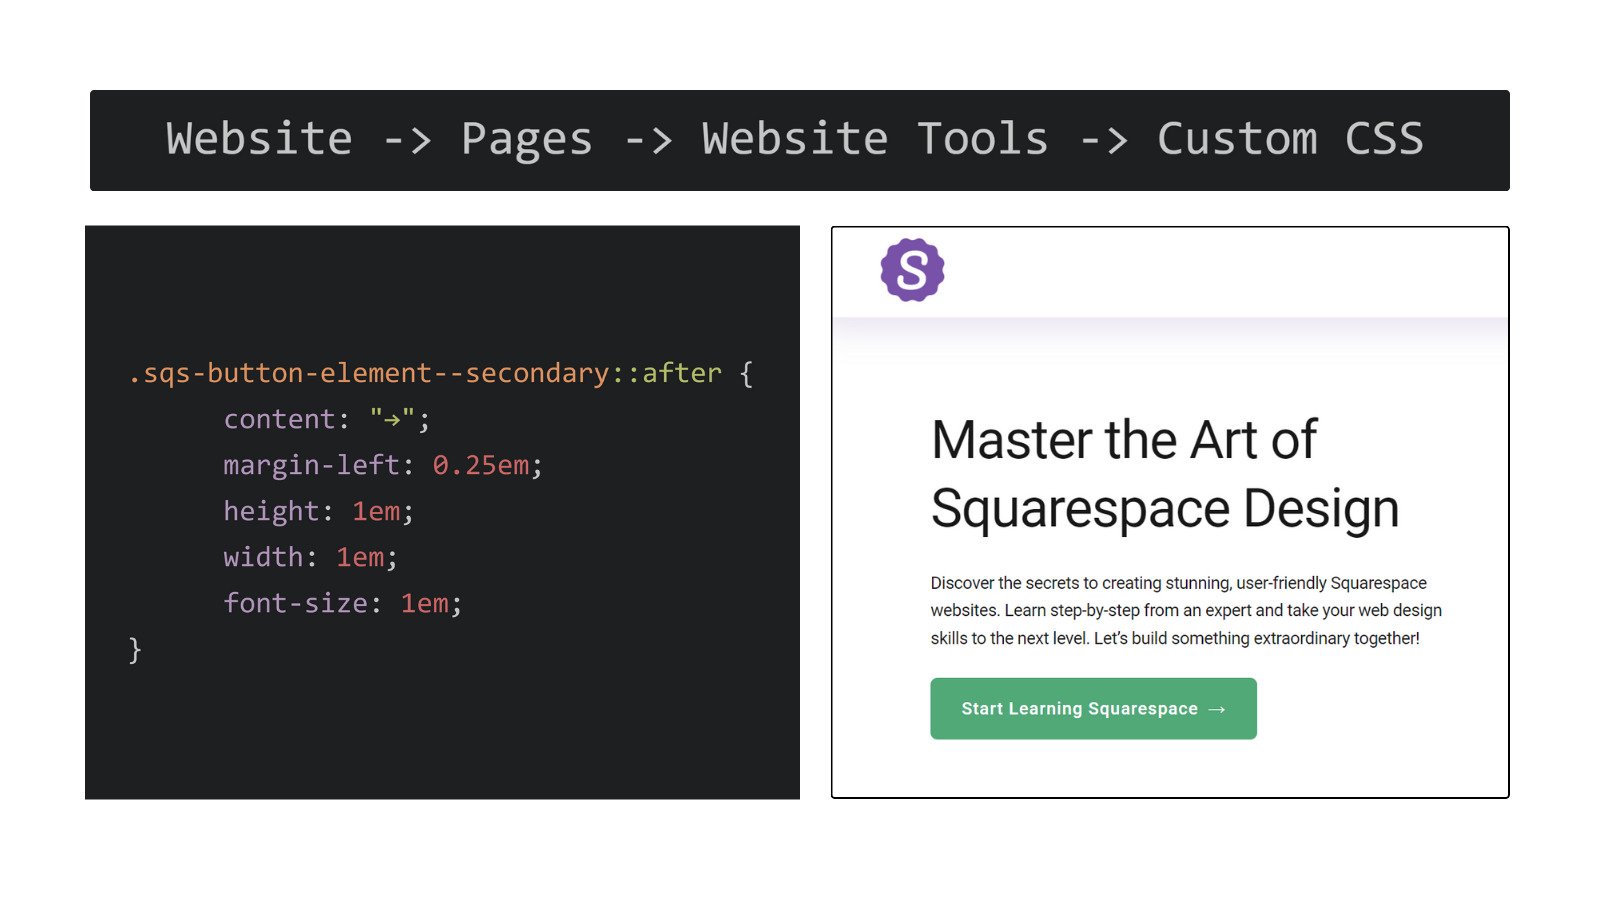Click the 'height: 1em;' code line
This screenshot has height=900, width=1600.
point(318,511)
